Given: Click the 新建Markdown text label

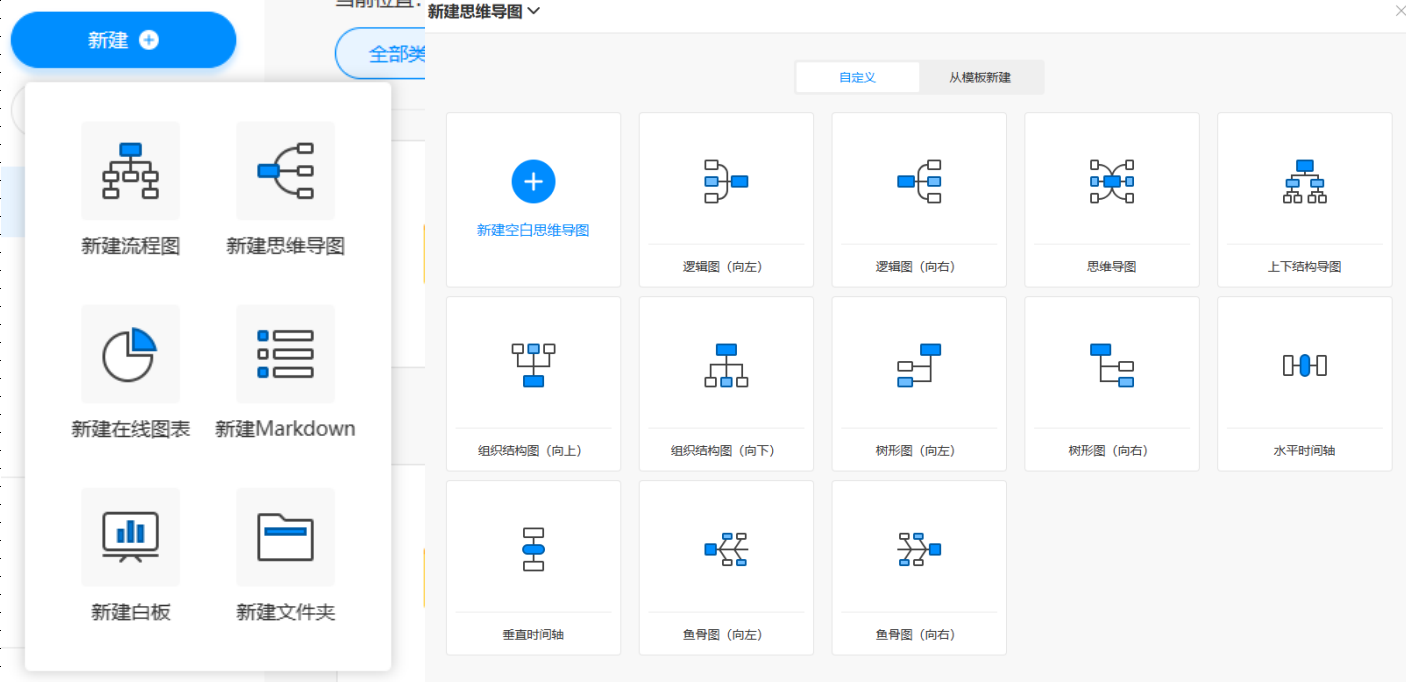Looking at the screenshot, I should coord(286,429).
